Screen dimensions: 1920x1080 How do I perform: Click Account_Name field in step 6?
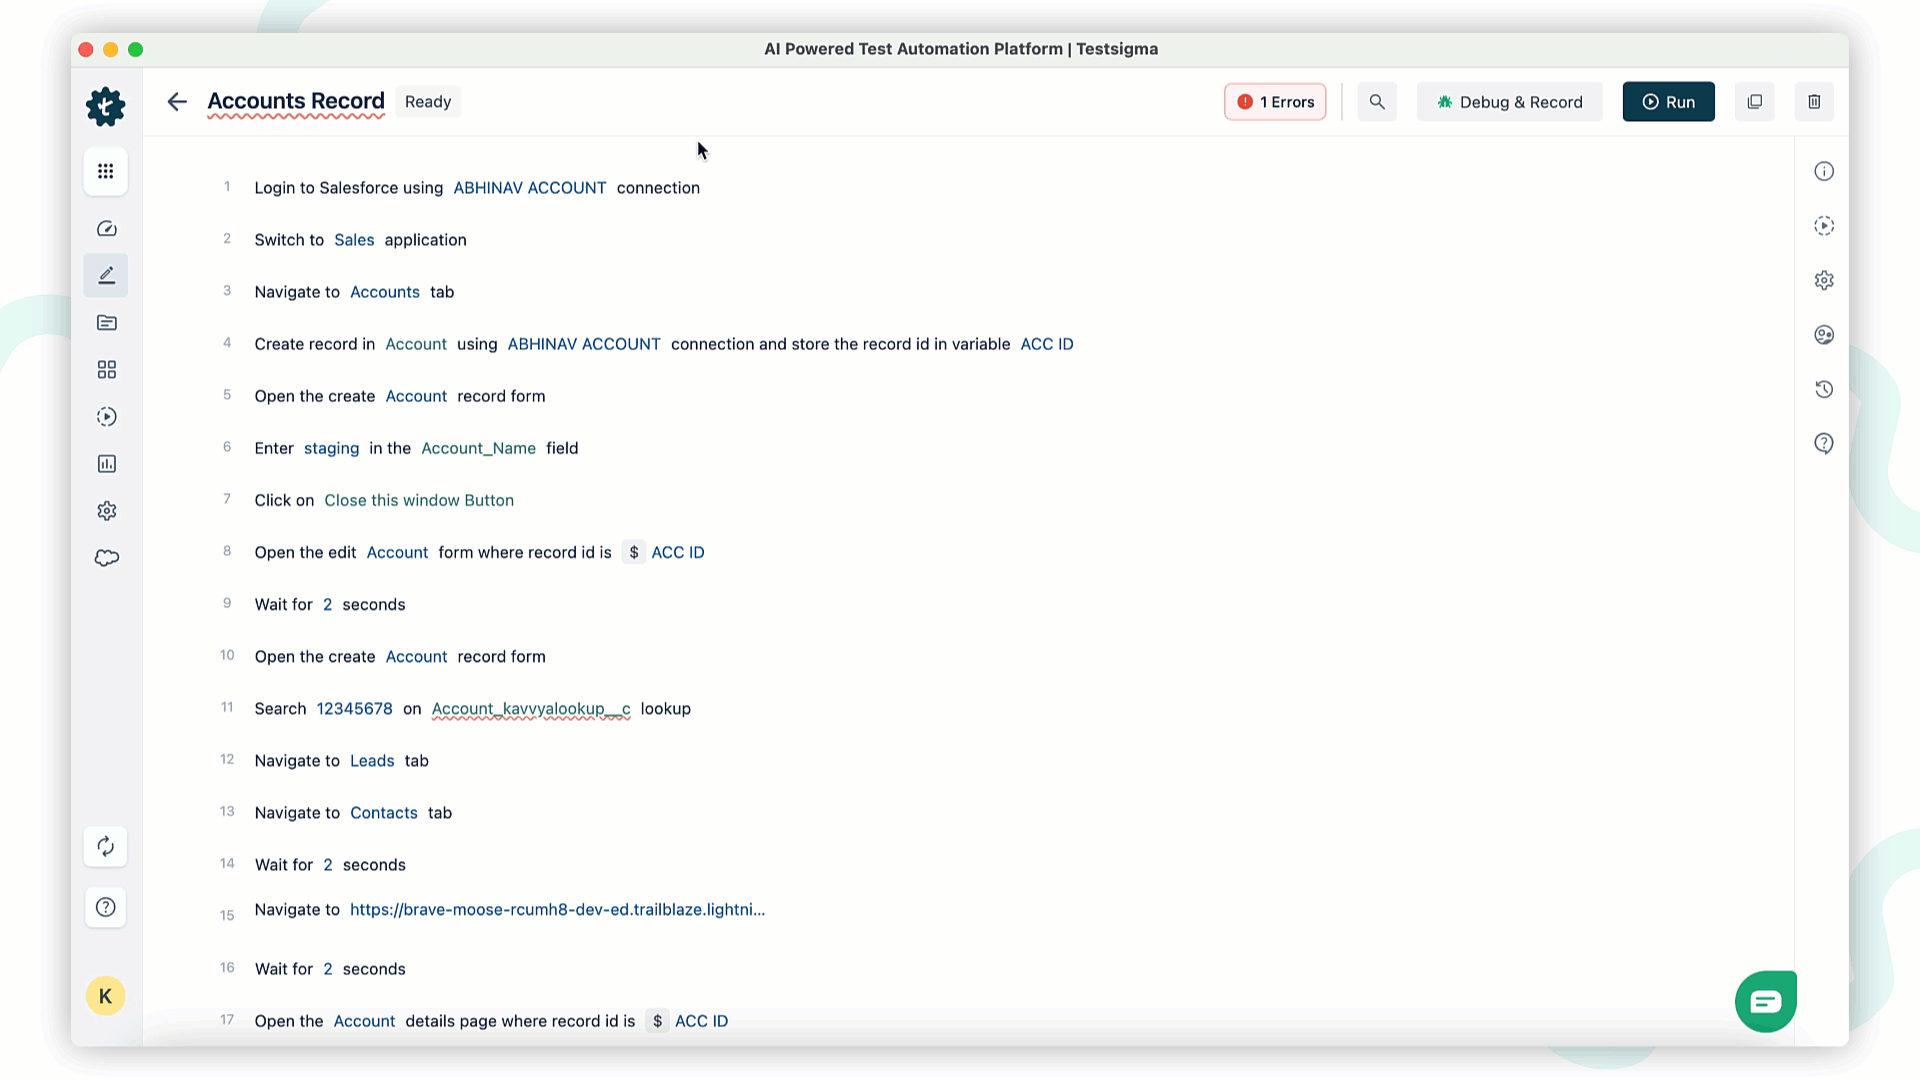coord(478,448)
